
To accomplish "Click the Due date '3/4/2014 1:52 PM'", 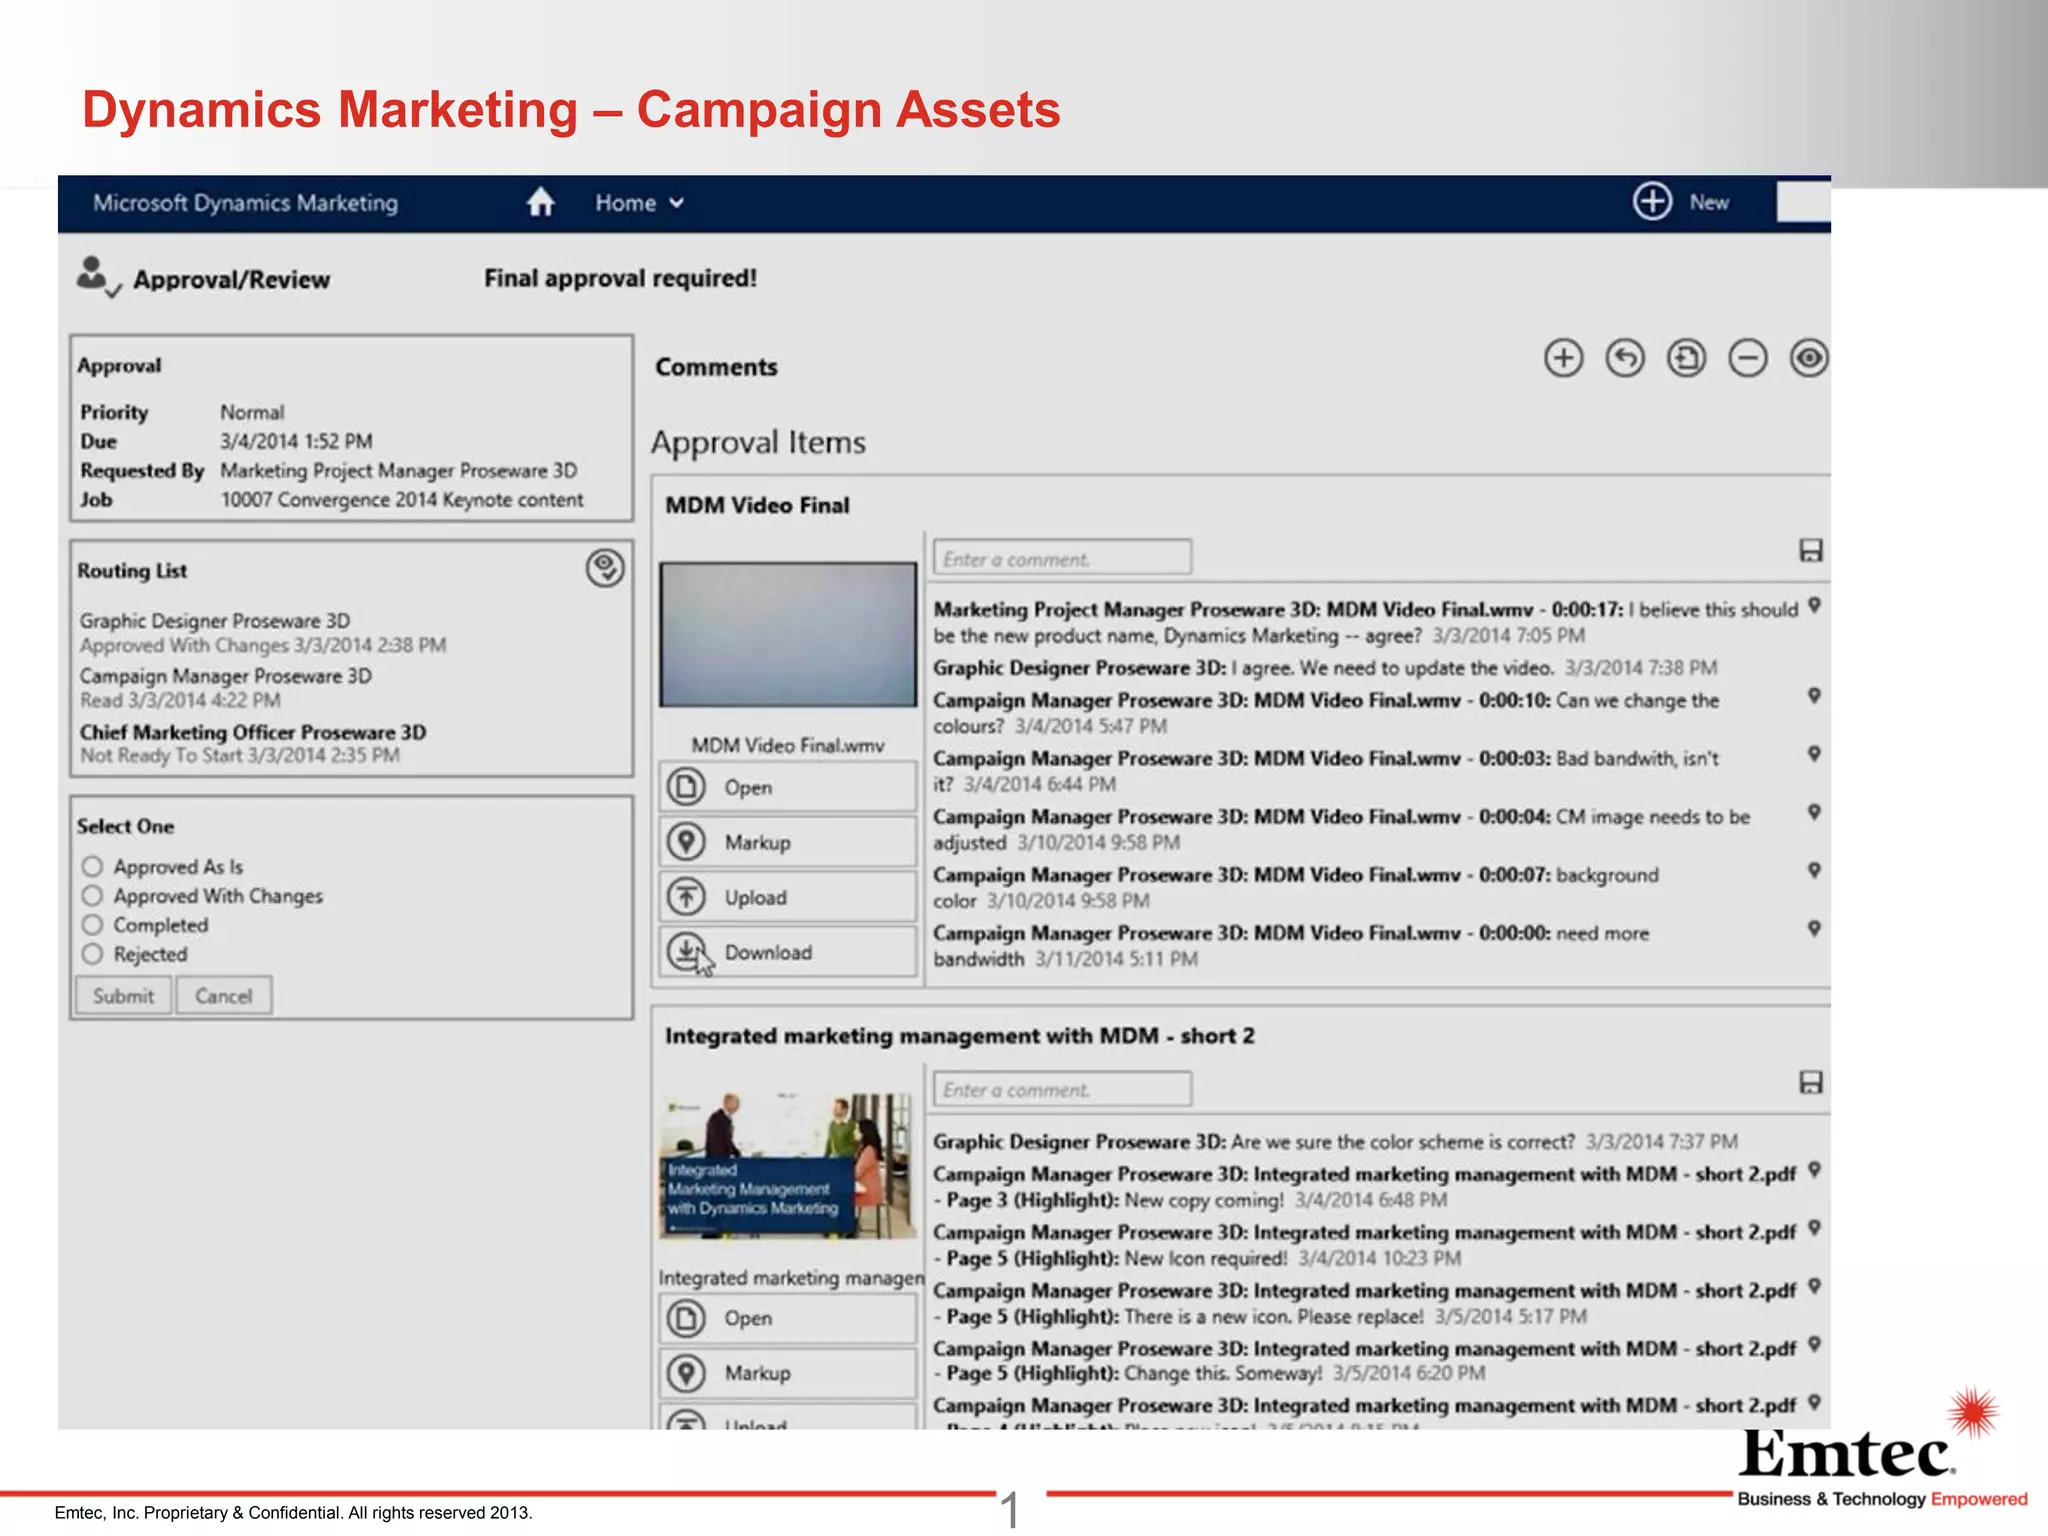I will click(x=296, y=441).
